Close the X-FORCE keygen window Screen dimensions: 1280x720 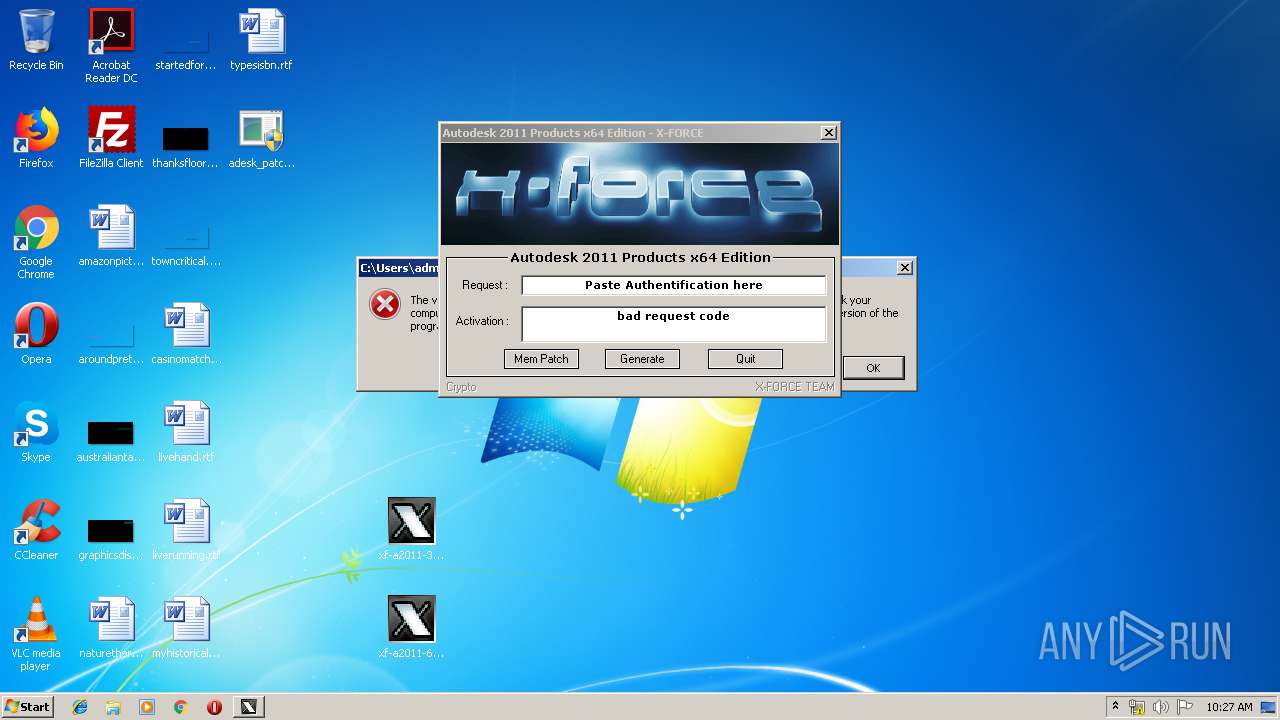coord(829,133)
